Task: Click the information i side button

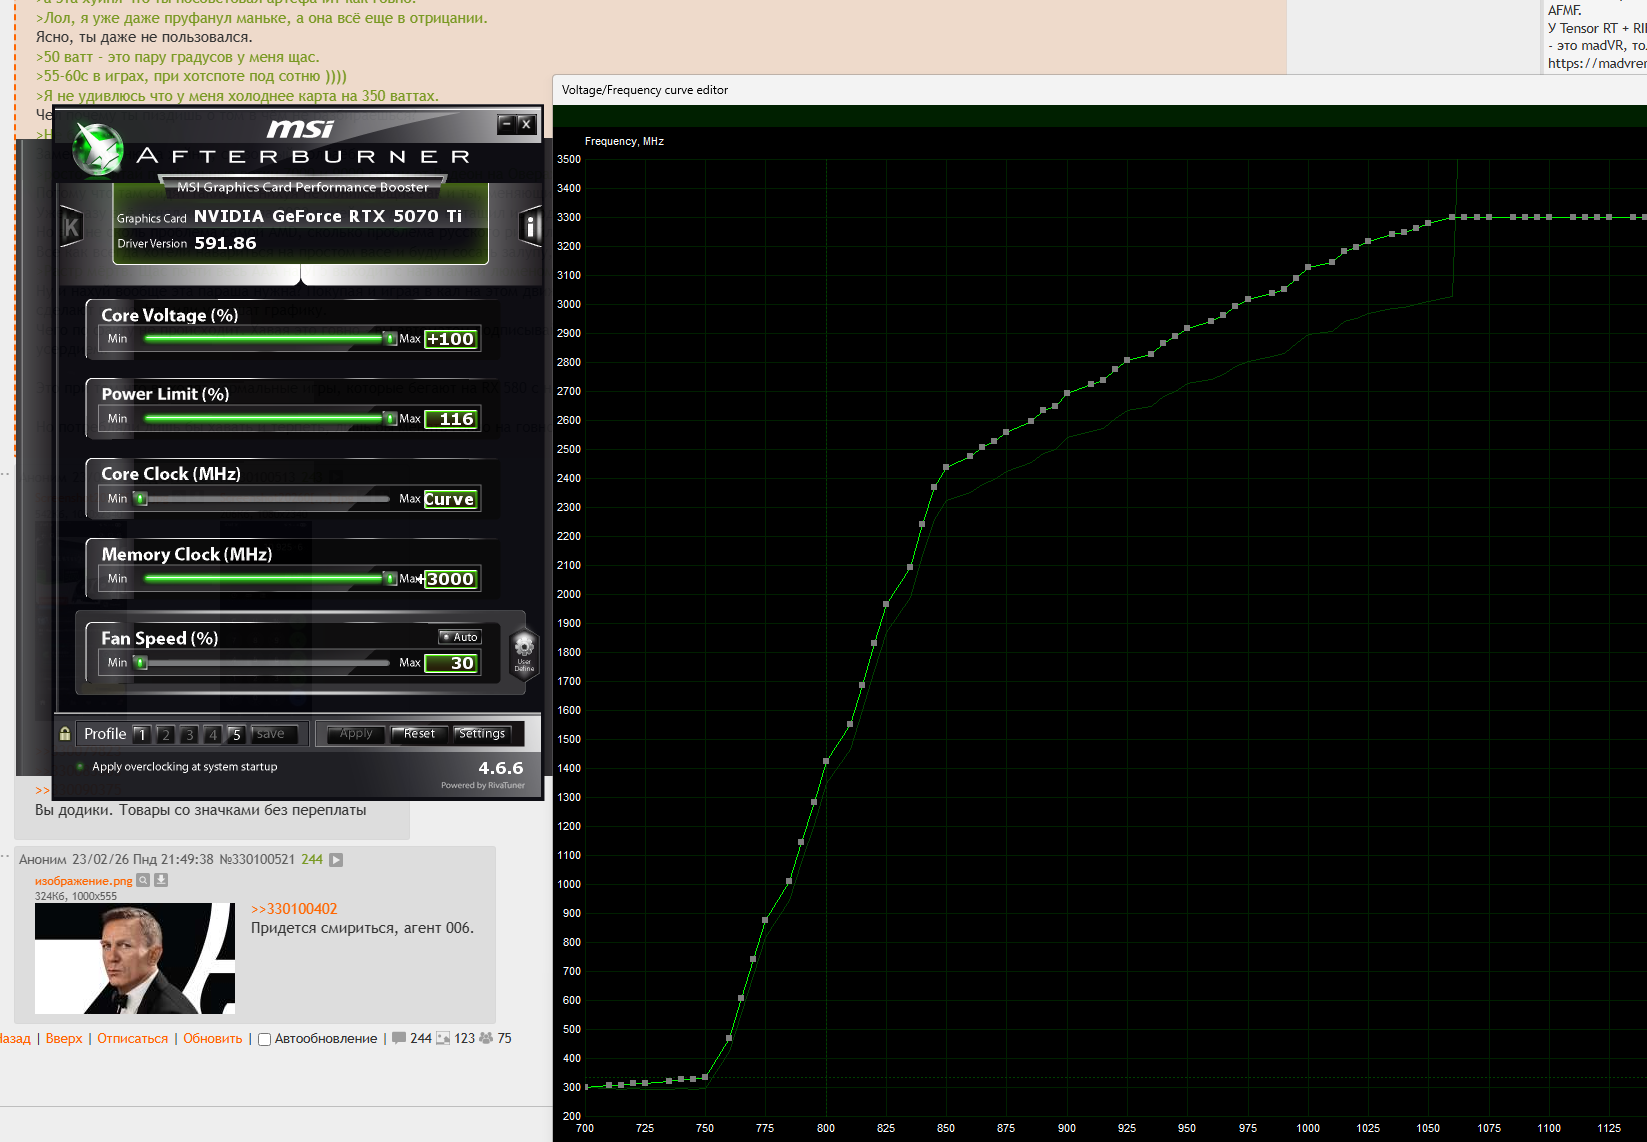Action: coord(531,227)
